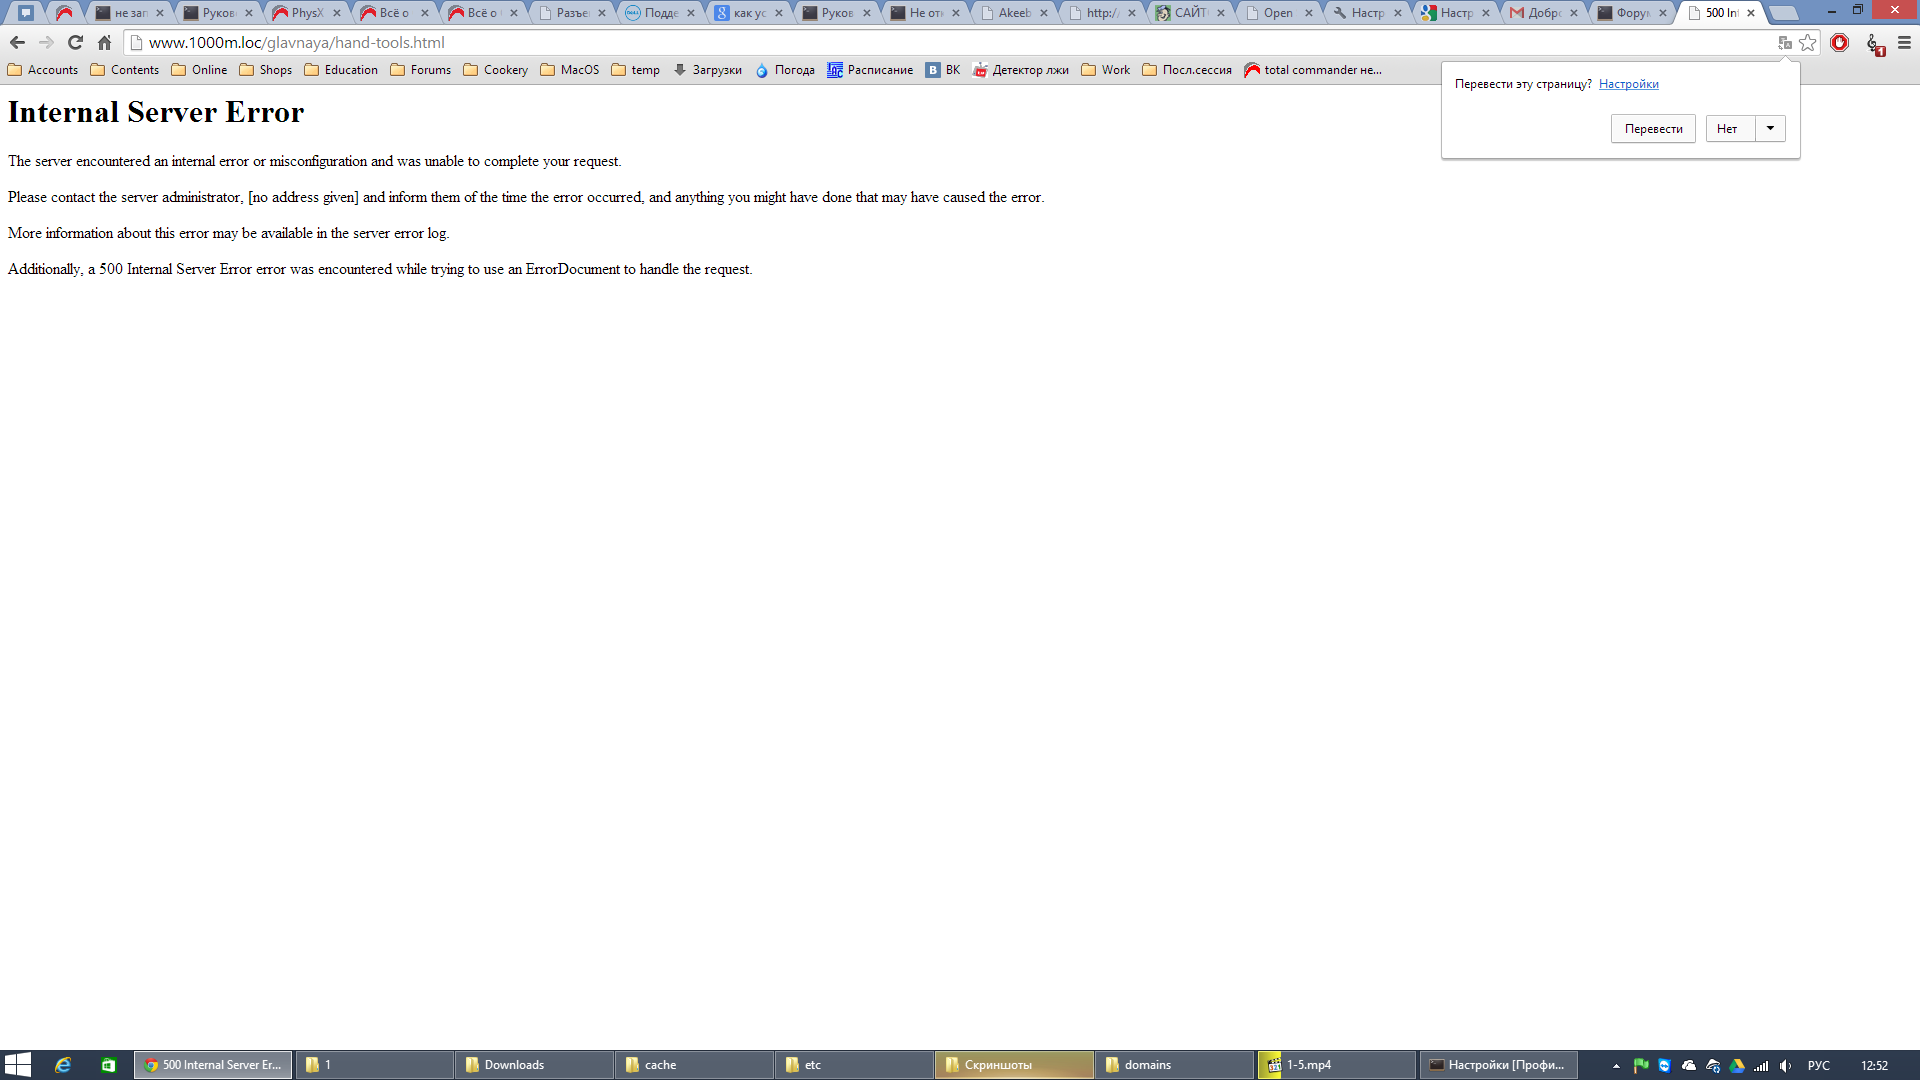Viewport: 1920px width, 1080px height.
Task: Click the Нет button in the translate popup
Action: pos(1728,128)
